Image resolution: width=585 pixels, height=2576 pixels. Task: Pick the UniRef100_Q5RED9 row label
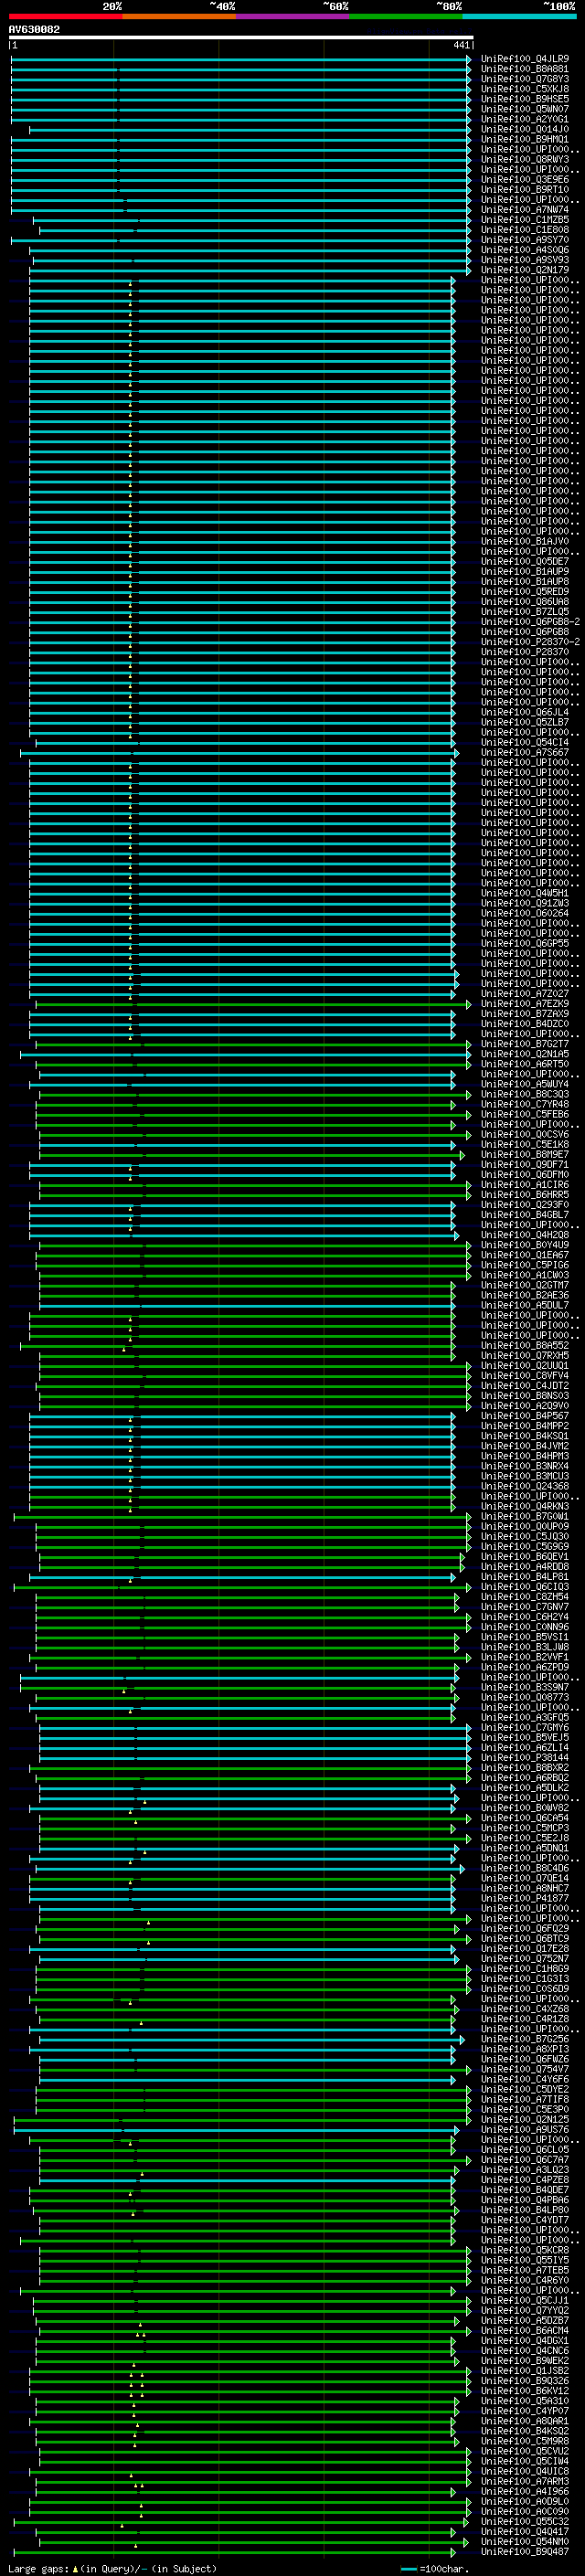tap(524, 591)
